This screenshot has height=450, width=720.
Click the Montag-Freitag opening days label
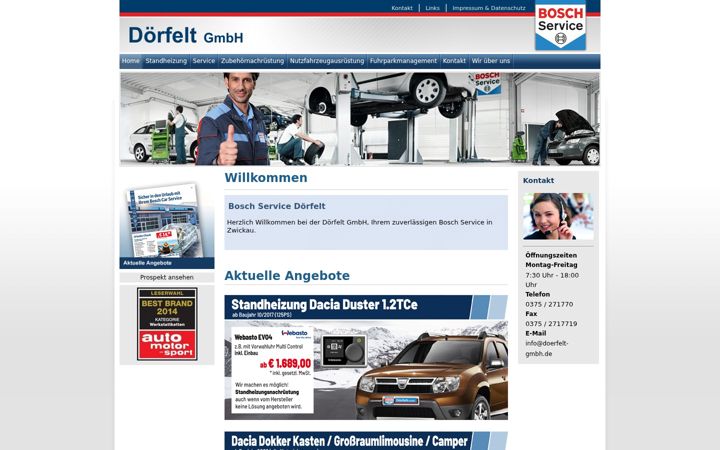coord(551,265)
